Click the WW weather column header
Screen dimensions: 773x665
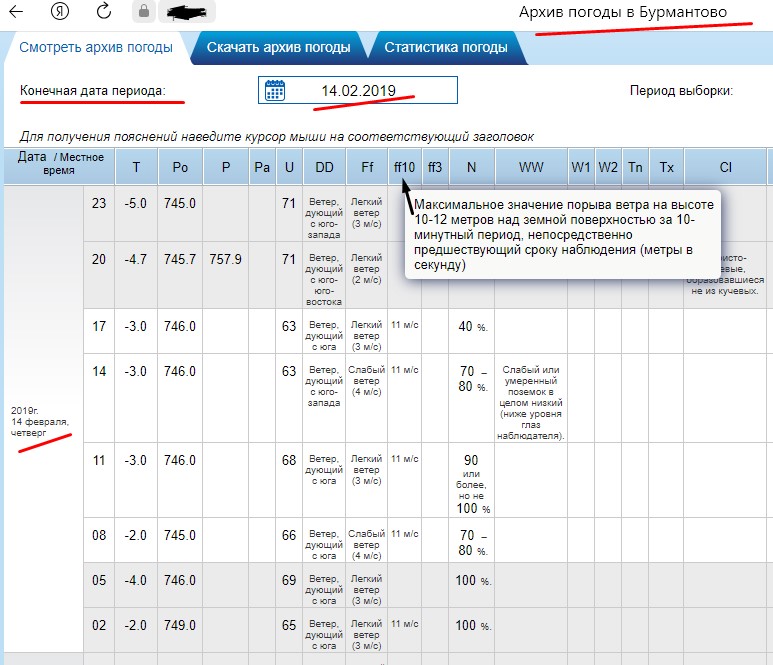pos(531,167)
